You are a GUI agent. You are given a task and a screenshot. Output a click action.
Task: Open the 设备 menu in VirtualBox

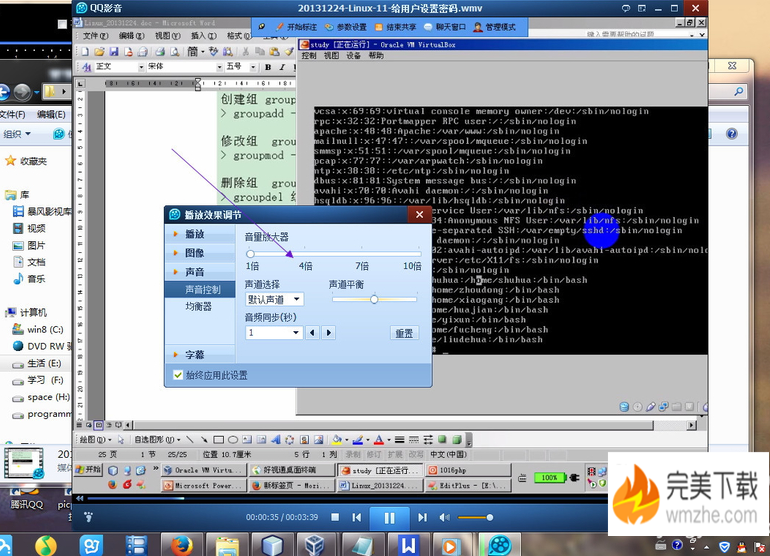(x=354, y=56)
